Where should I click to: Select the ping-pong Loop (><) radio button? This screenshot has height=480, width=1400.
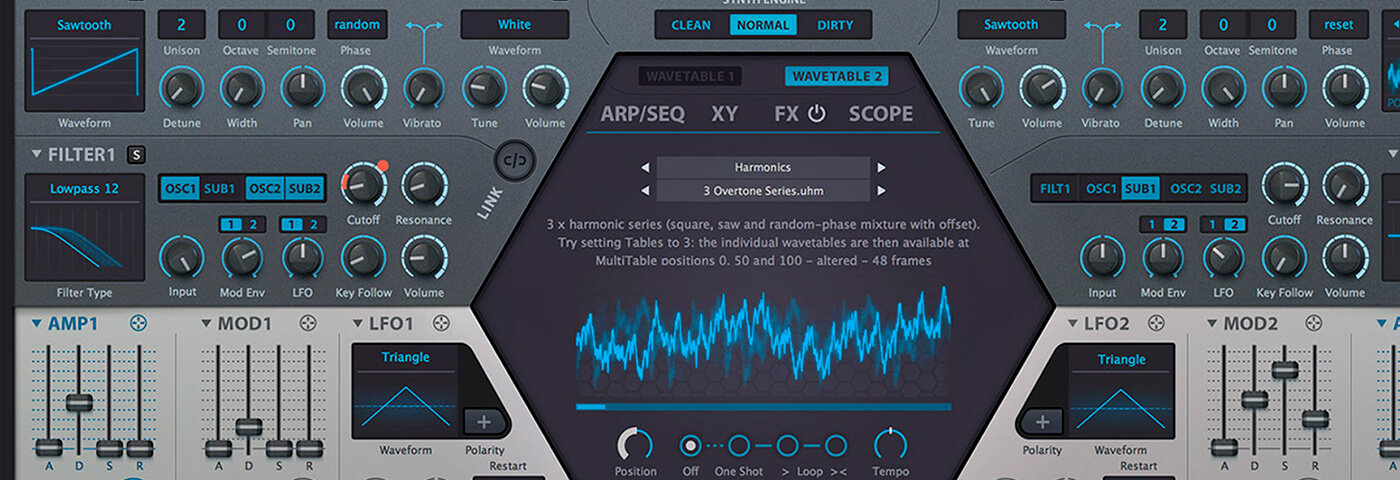tap(836, 446)
